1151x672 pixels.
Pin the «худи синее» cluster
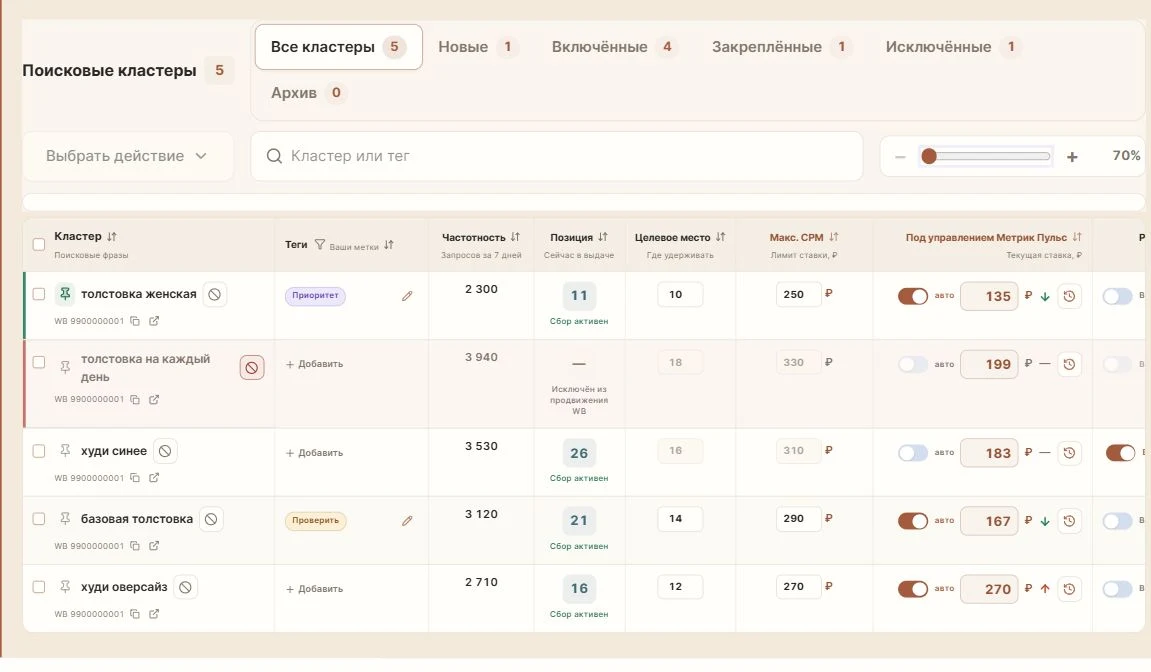(65, 451)
